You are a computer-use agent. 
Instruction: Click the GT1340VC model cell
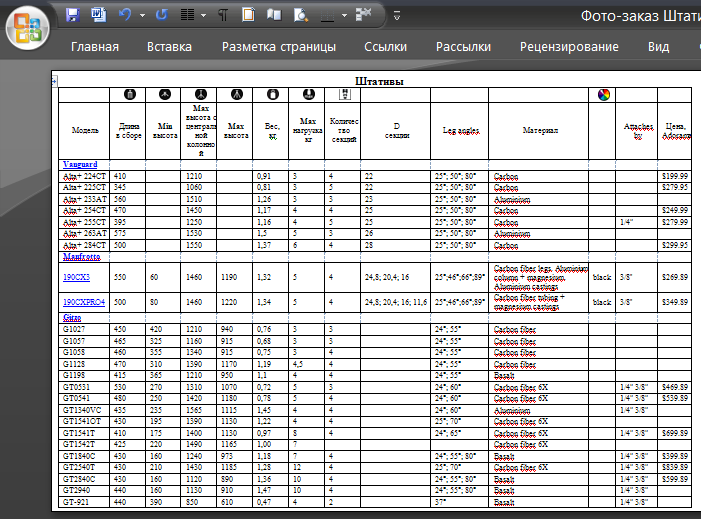82,410
